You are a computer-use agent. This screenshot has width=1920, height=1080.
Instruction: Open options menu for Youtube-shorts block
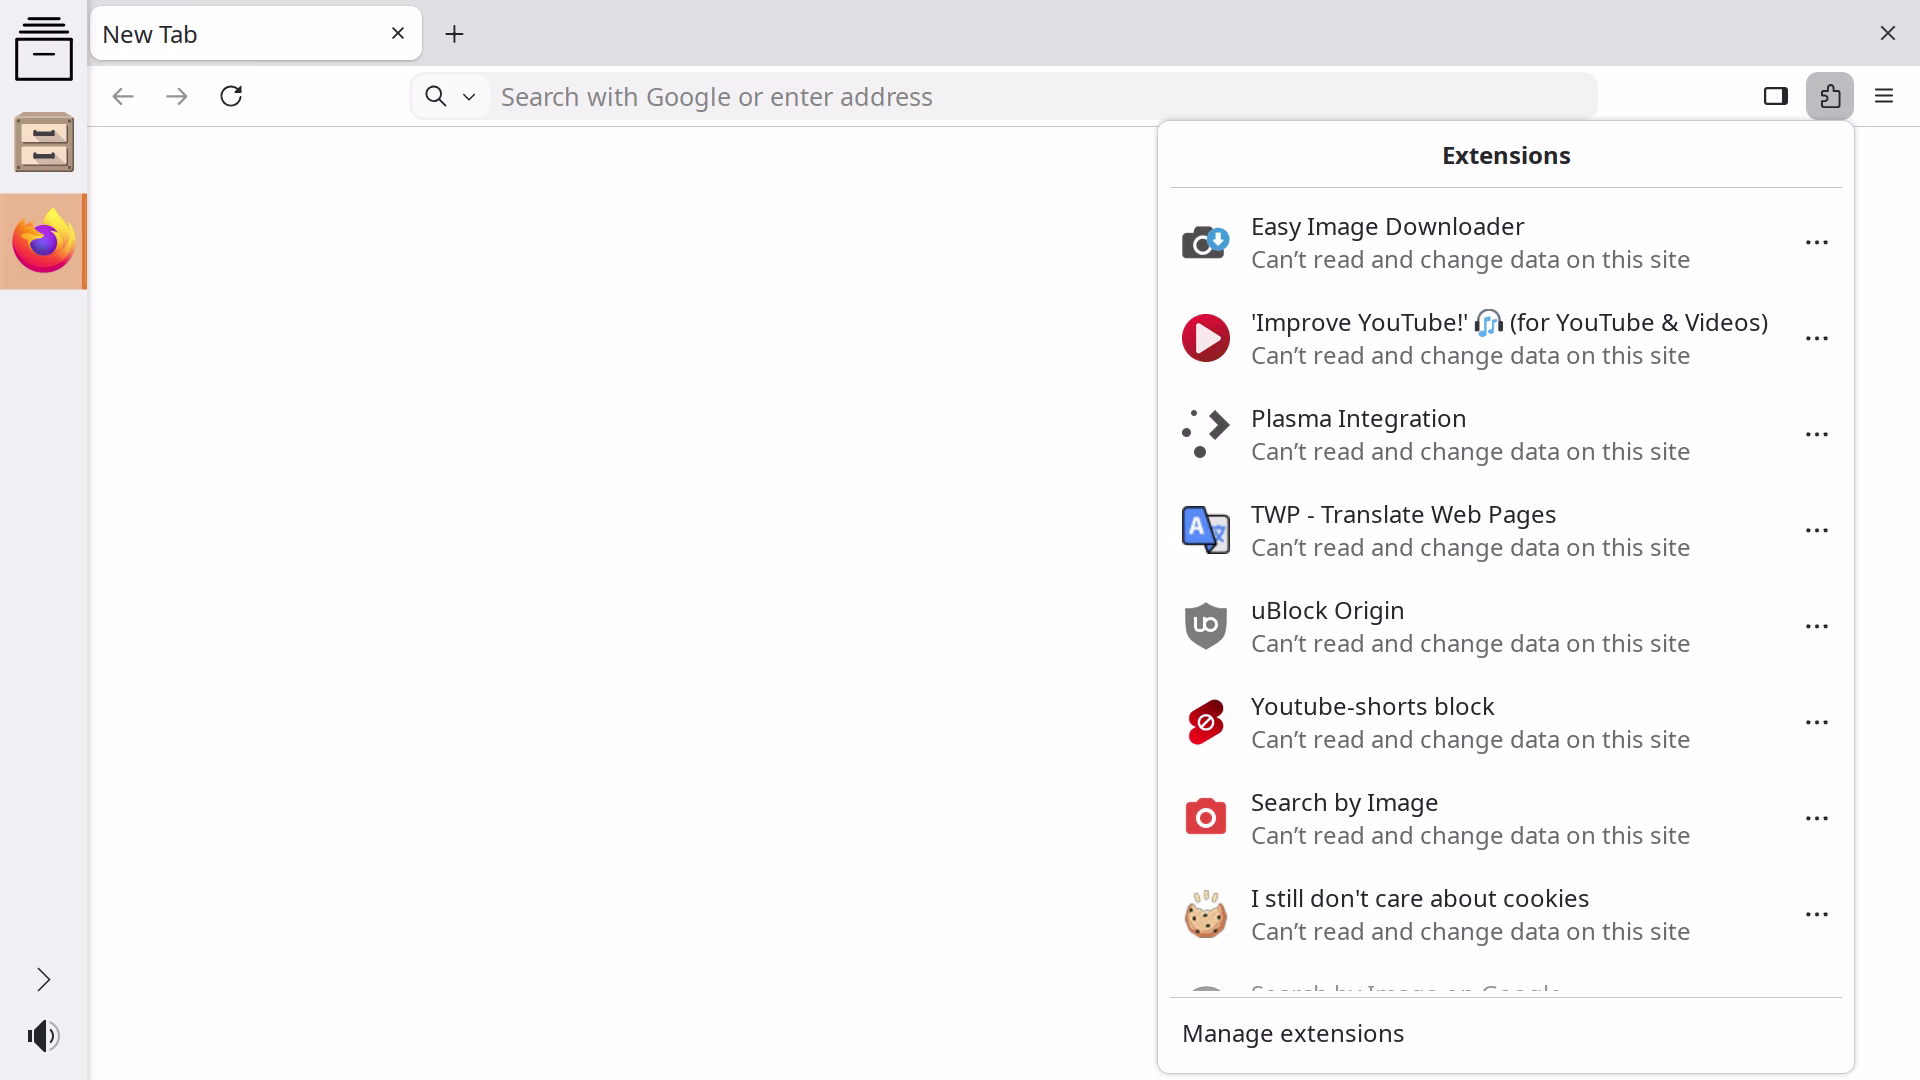pyautogui.click(x=1817, y=722)
